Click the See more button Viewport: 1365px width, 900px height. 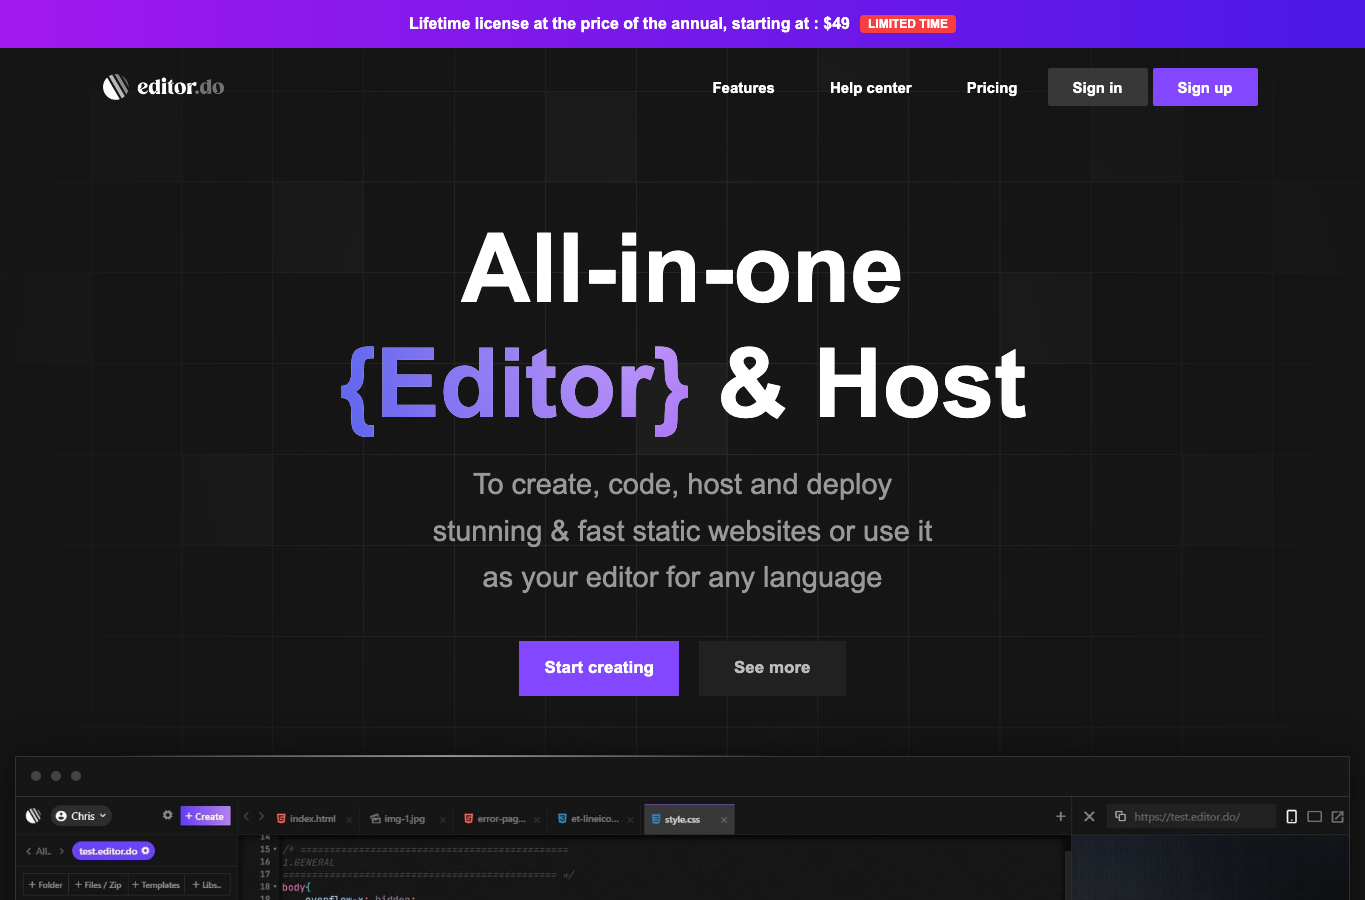[772, 668]
